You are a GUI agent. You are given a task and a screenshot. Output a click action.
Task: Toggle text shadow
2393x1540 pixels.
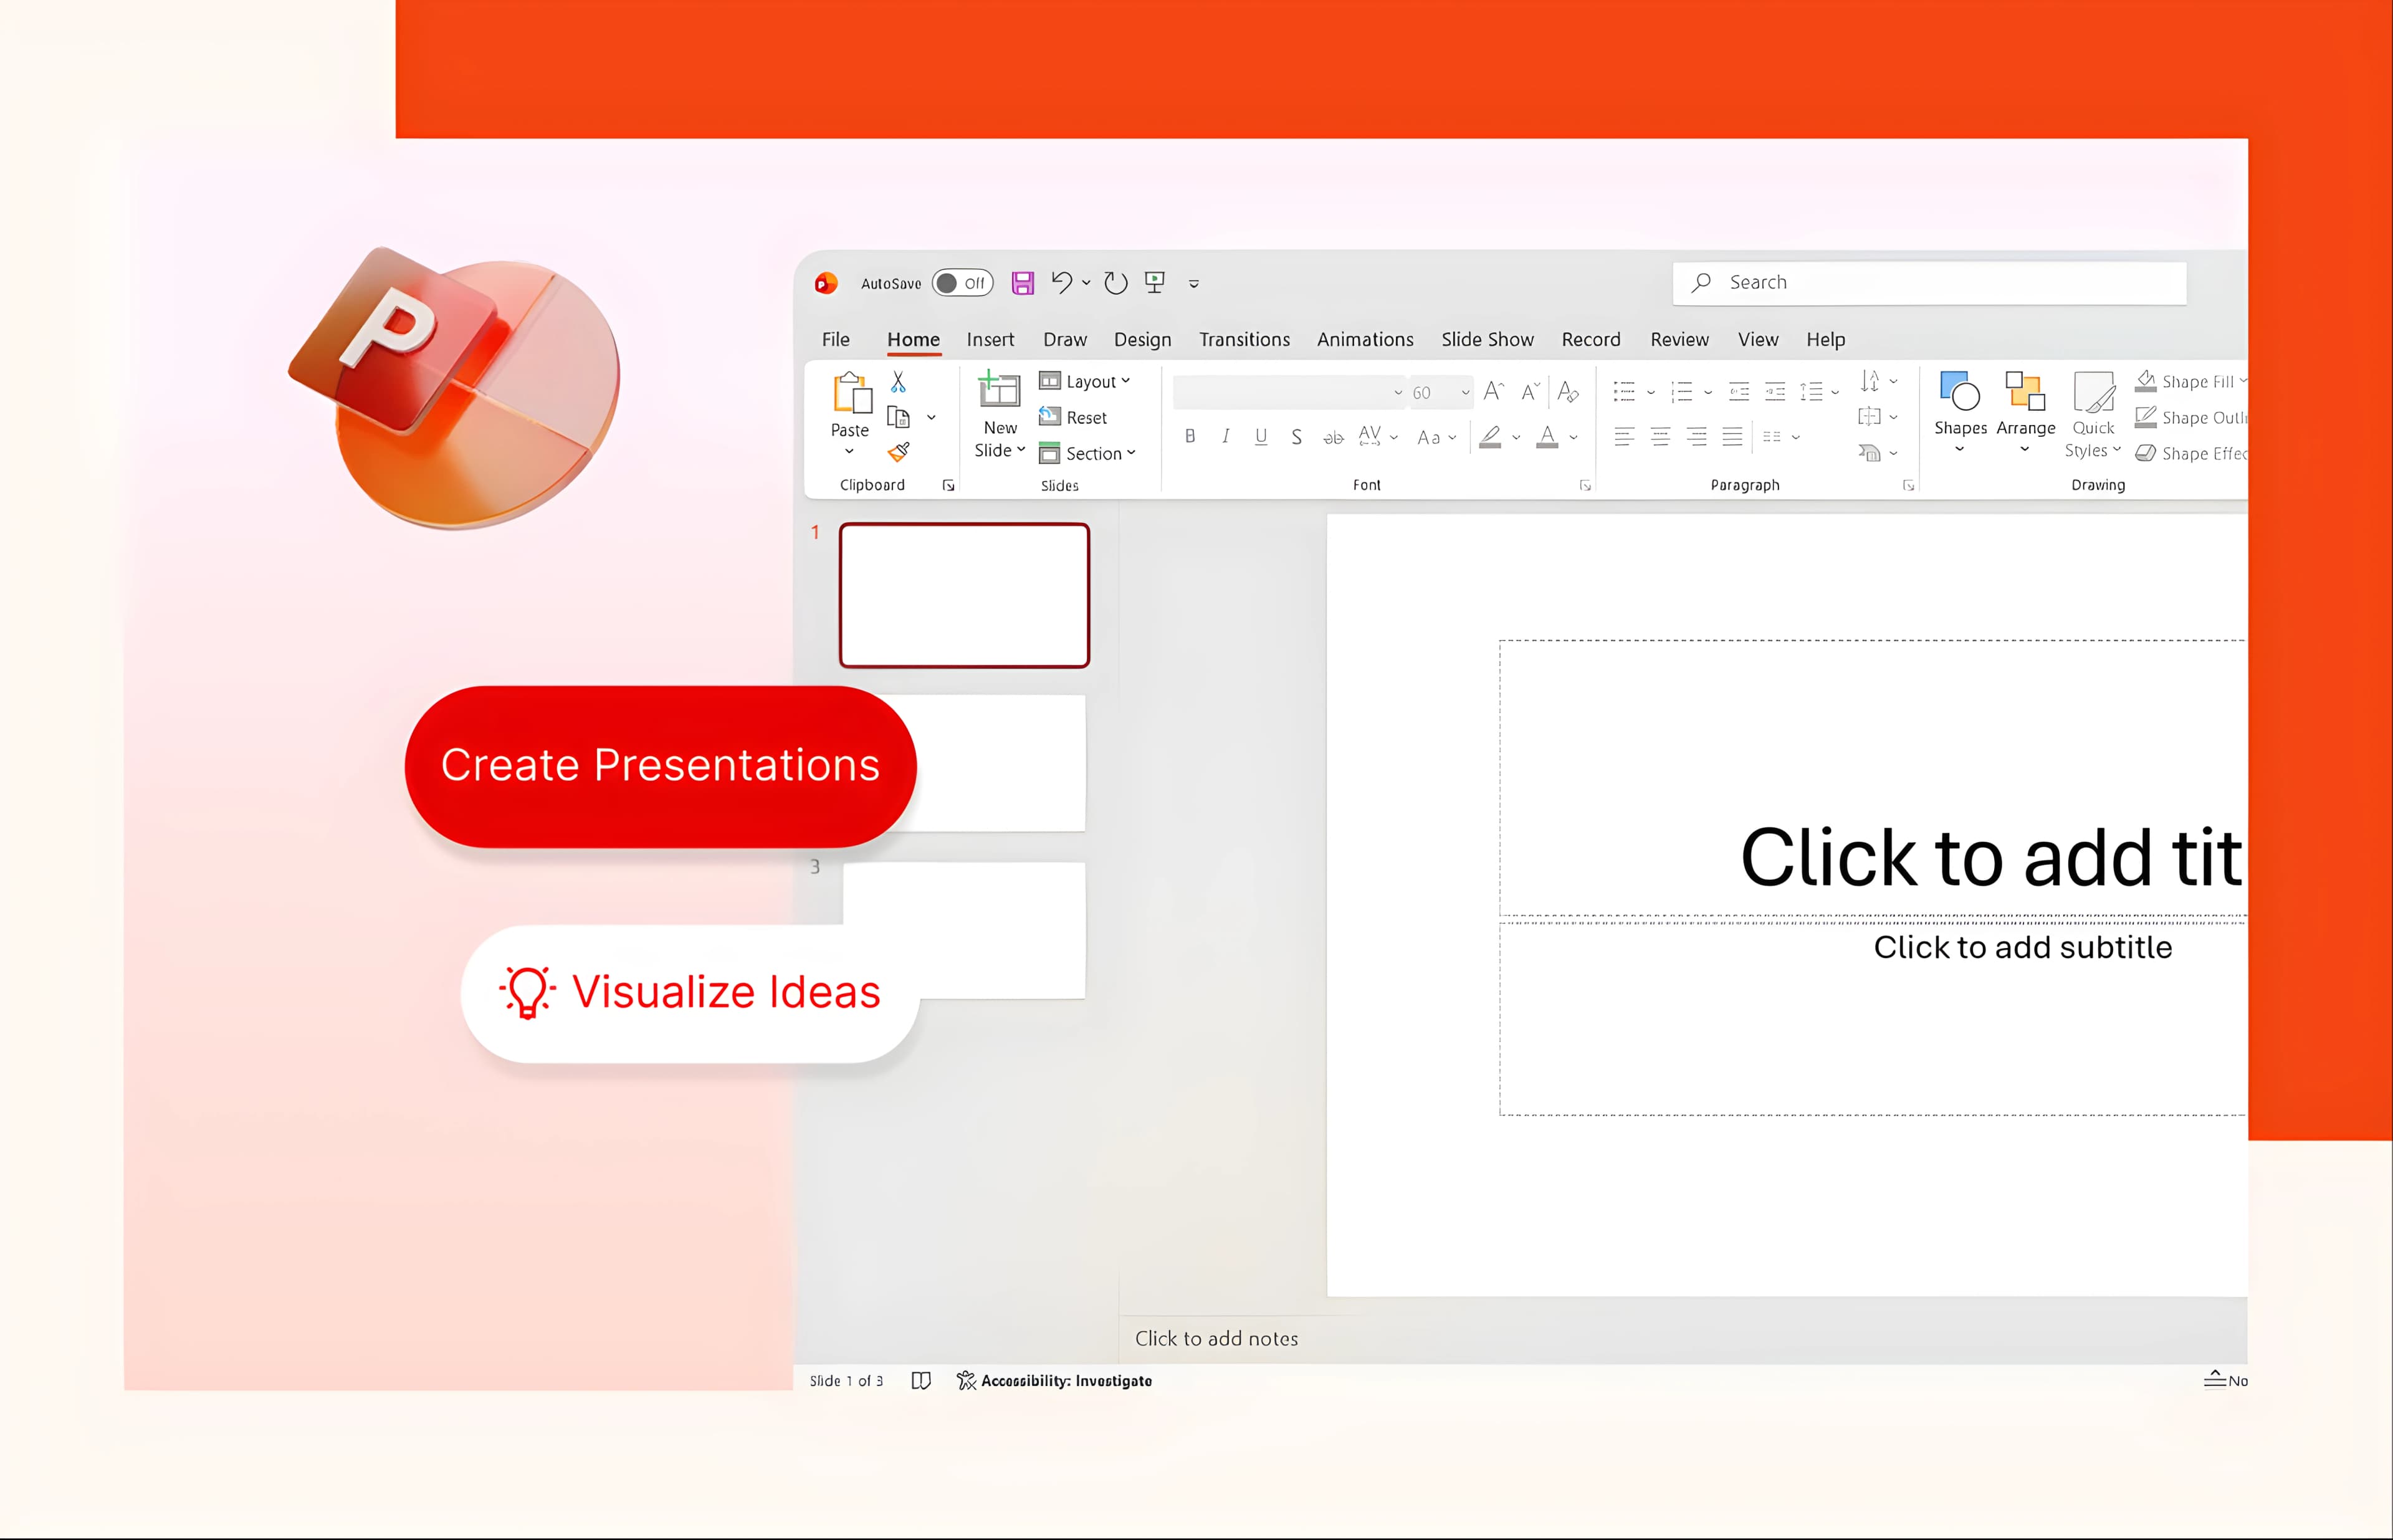(x=1297, y=437)
